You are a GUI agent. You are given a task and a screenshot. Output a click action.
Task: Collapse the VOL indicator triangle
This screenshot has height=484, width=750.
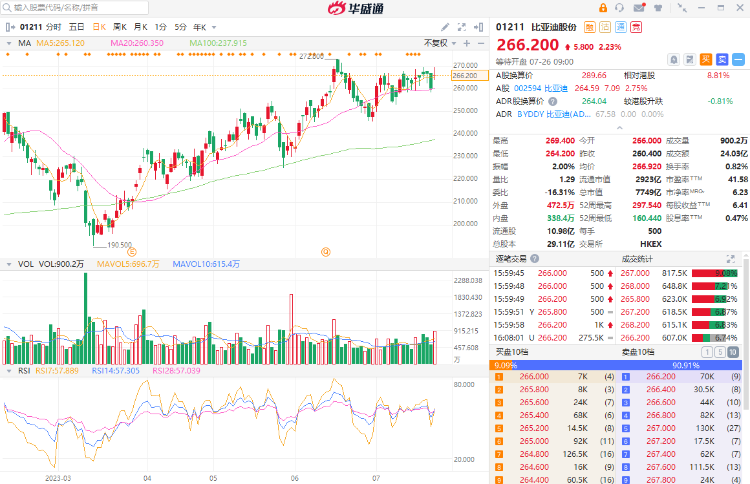[9, 264]
